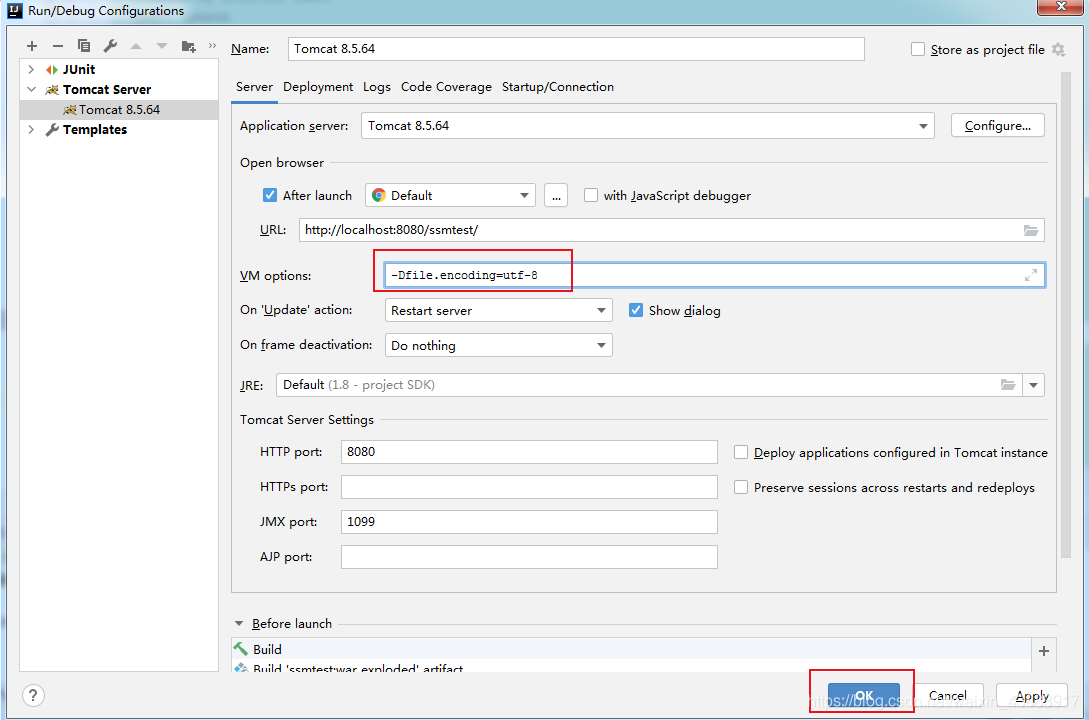Expand the Templates tree node

31,130
